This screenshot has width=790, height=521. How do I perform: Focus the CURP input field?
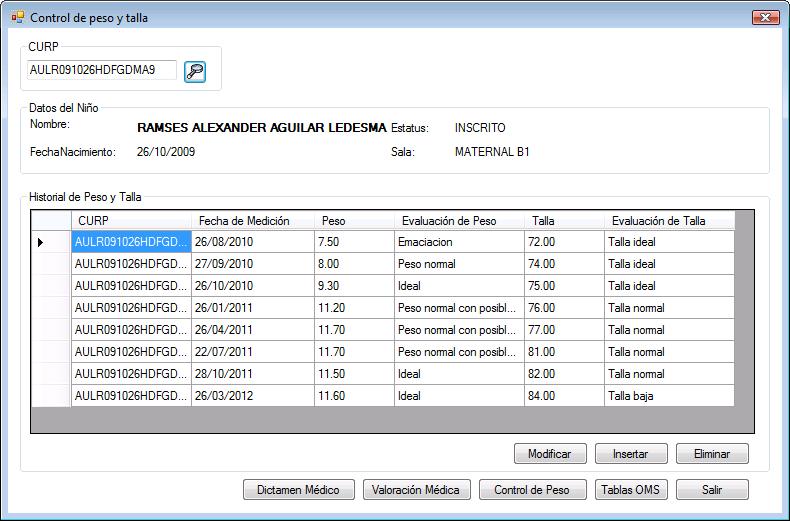tap(102, 70)
